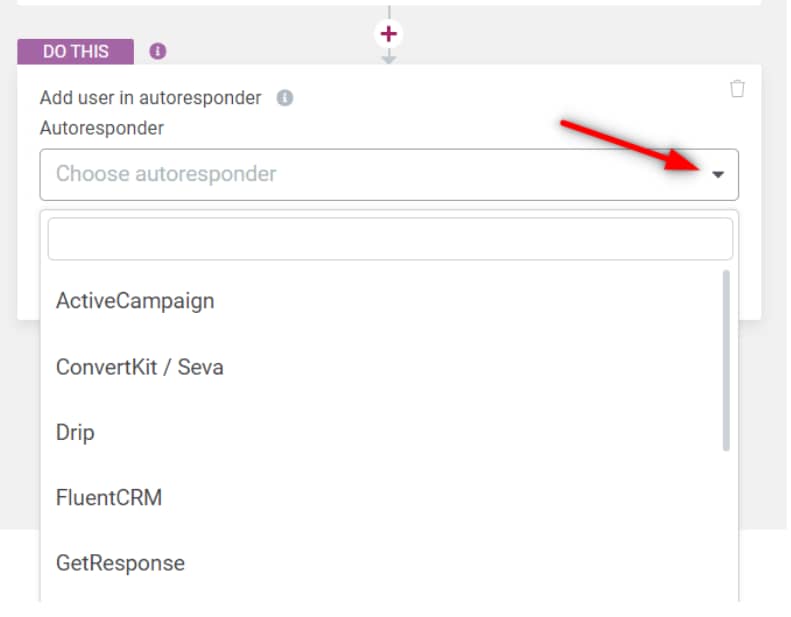Click the dropdown list scrollbar
791x617 pixels.
[x=726, y=360]
